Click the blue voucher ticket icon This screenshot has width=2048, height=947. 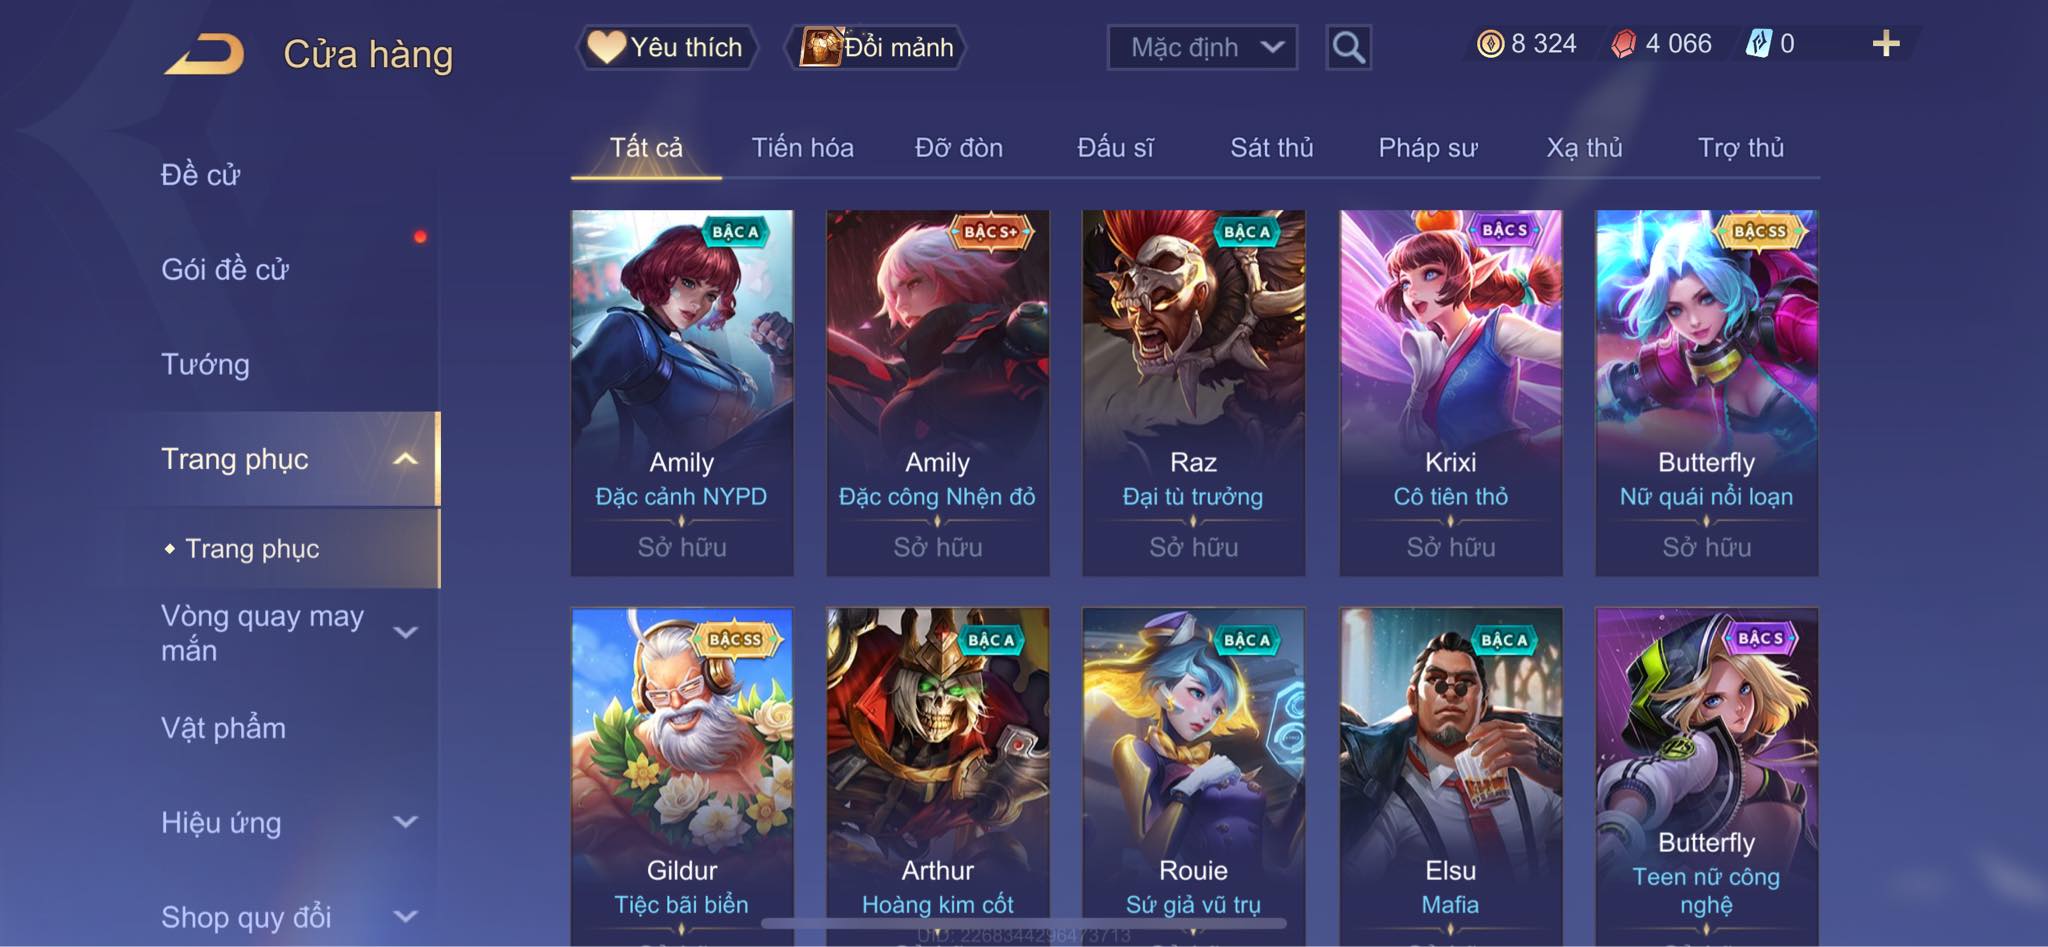pyautogui.click(x=1758, y=44)
